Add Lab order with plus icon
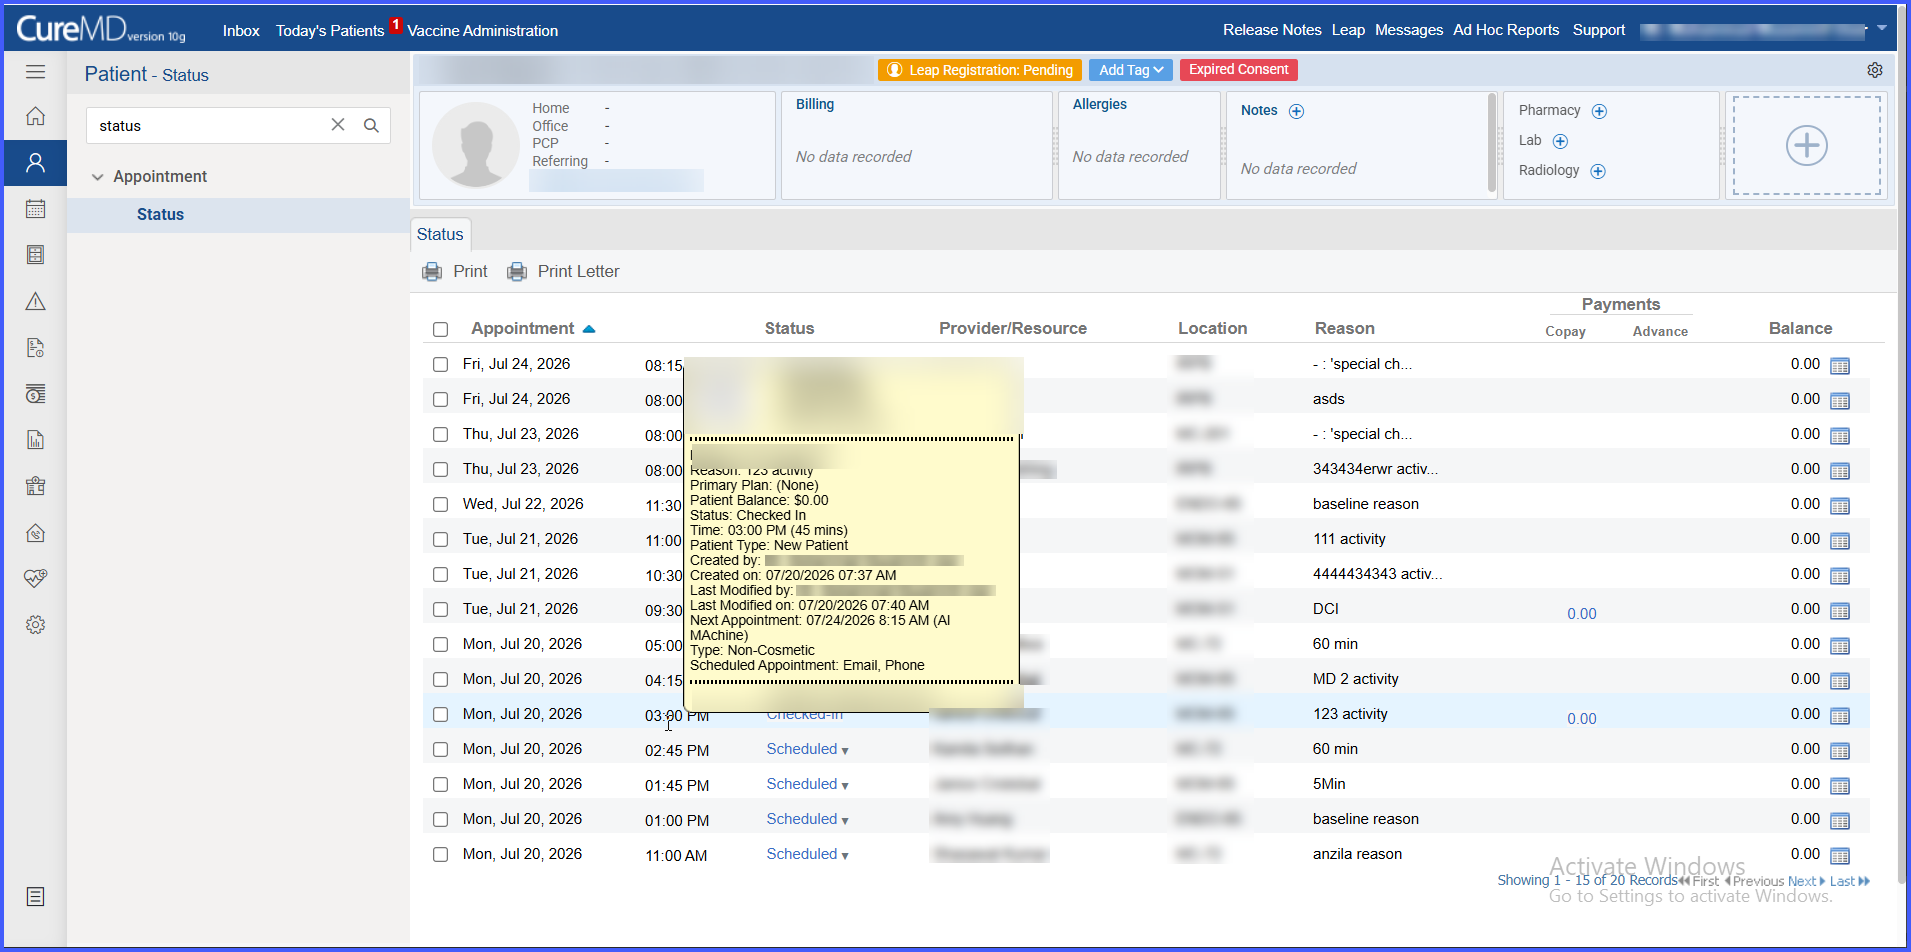This screenshot has width=1911, height=952. tap(1560, 141)
